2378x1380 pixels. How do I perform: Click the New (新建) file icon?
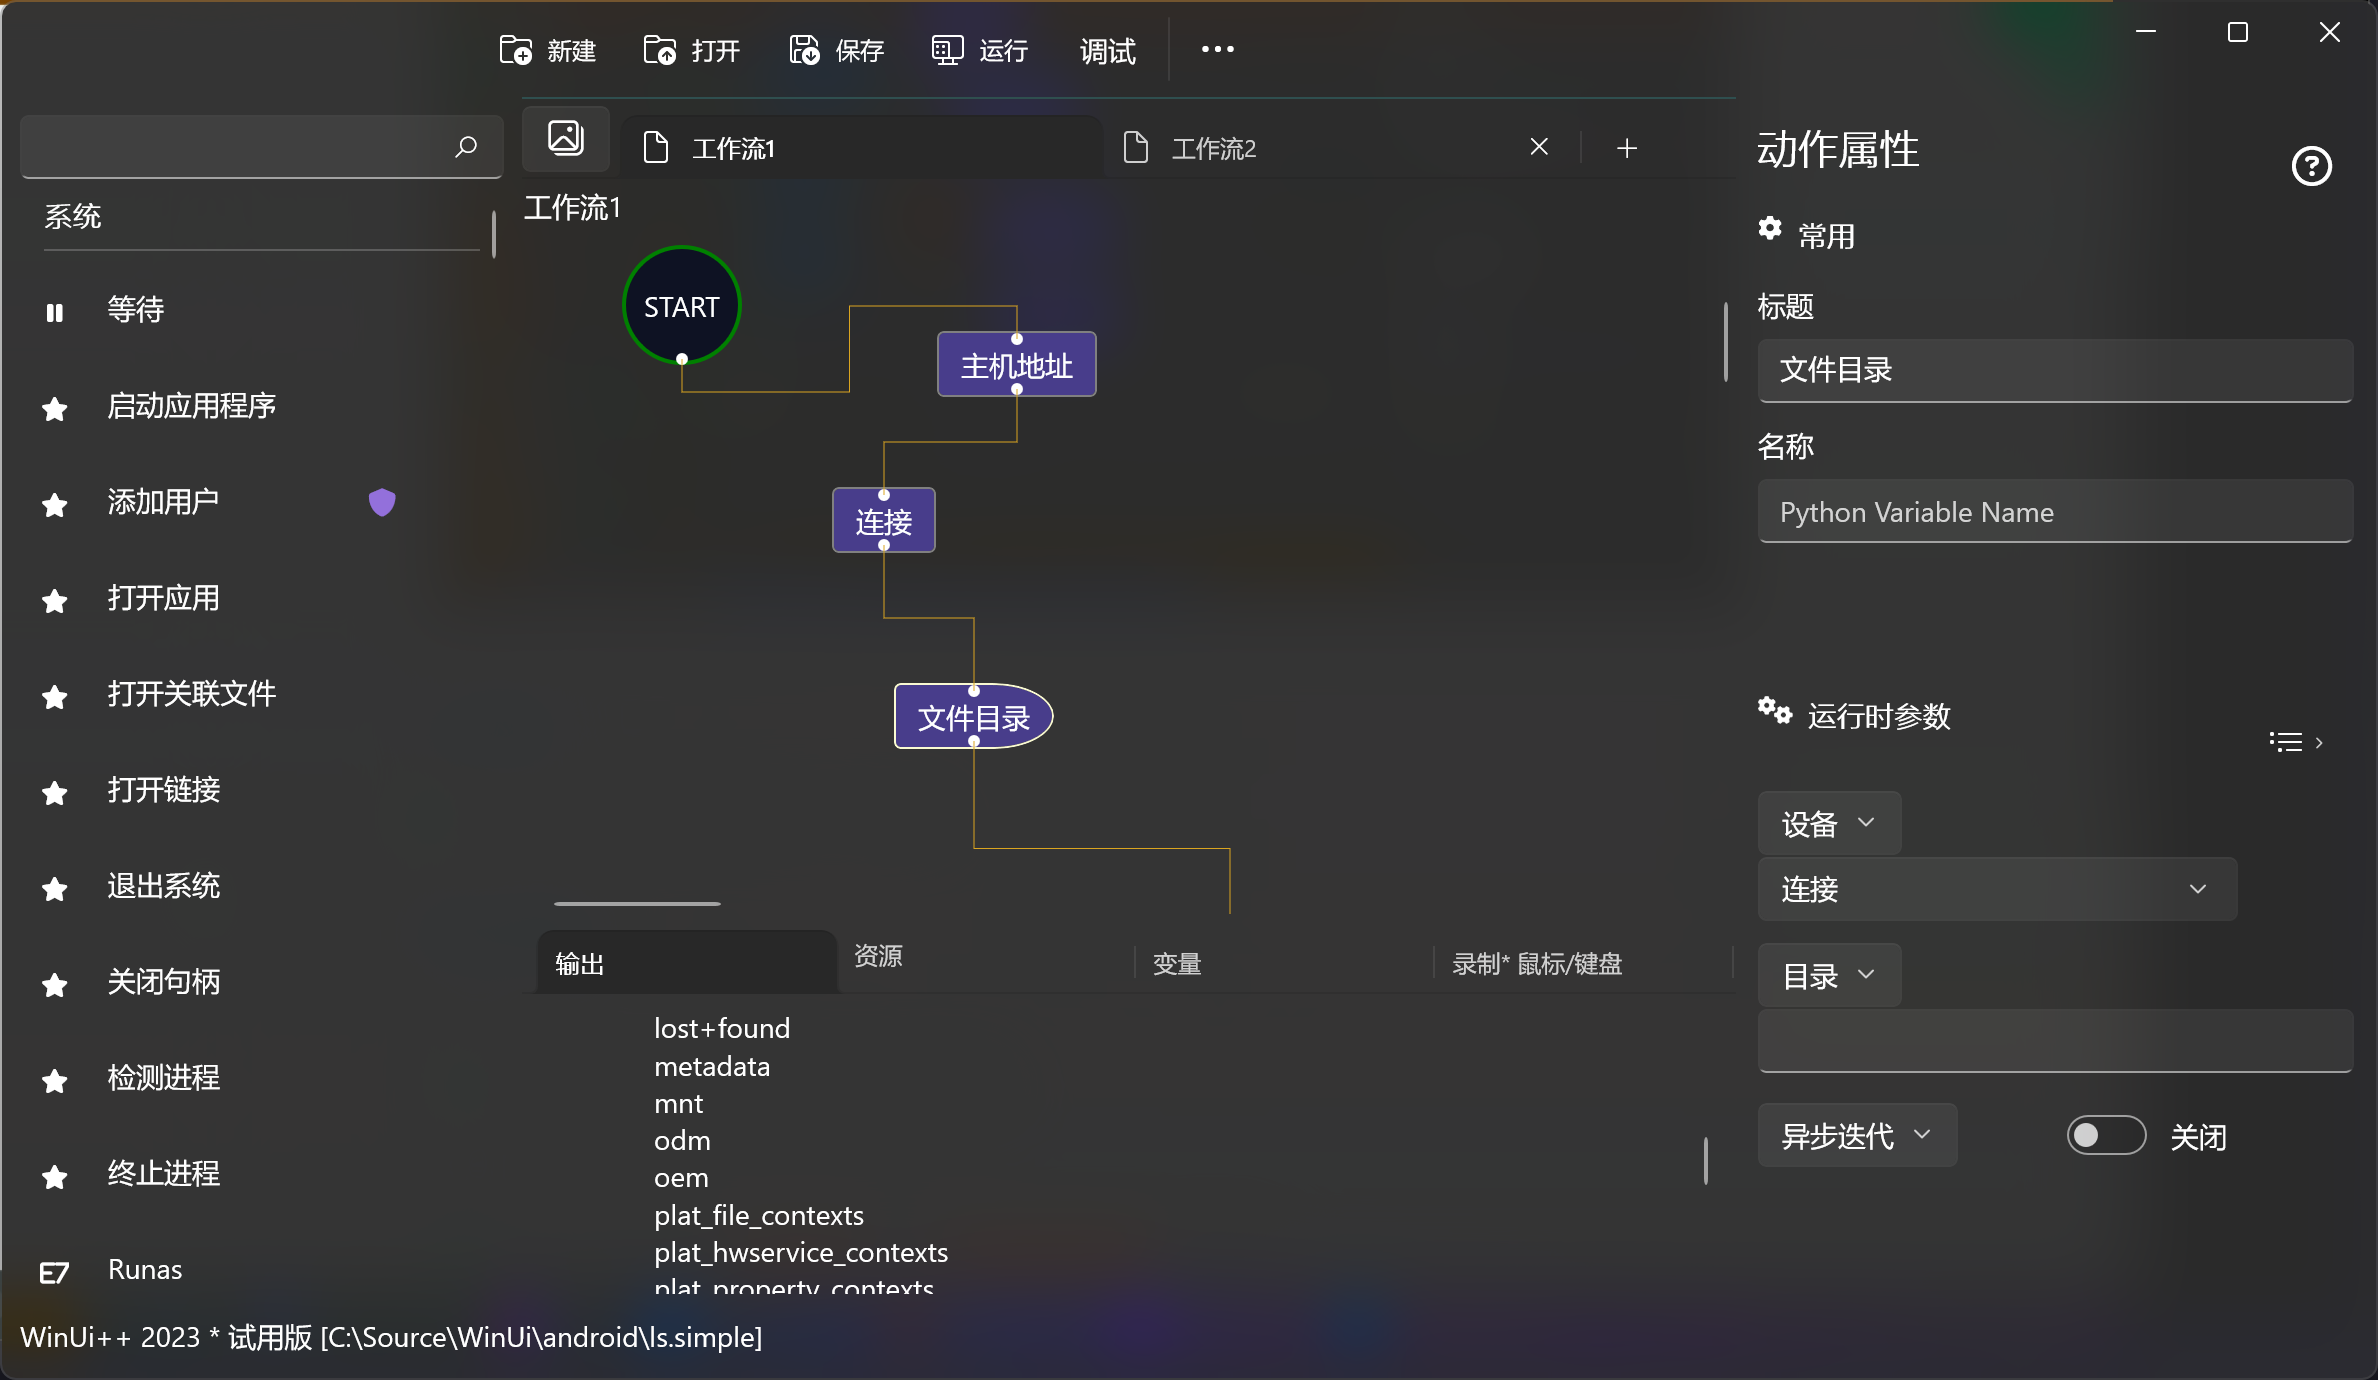(x=515, y=50)
